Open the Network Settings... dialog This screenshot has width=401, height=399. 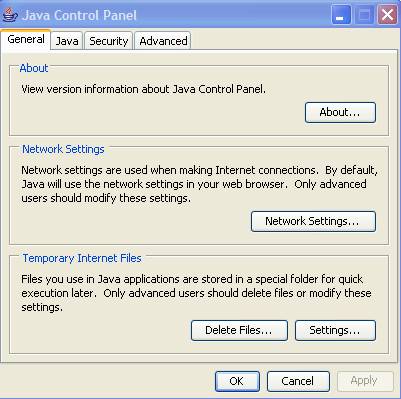pyautogui.click(x=313, y=221)
